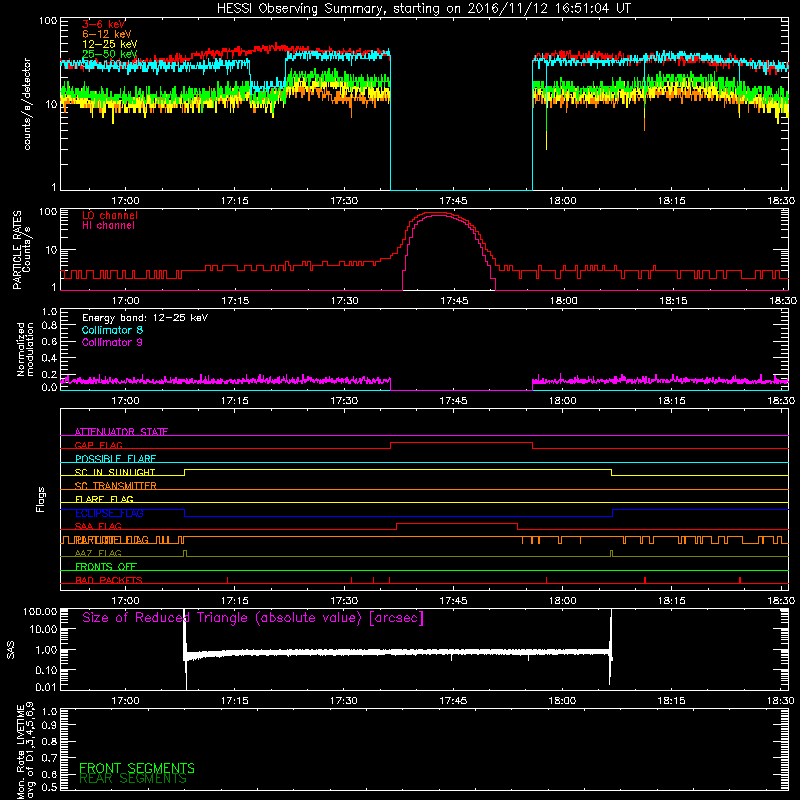800x800 pixels.
Task: Click the 18:15 tick label under the SAS panel
Action: tap(671, 701)
